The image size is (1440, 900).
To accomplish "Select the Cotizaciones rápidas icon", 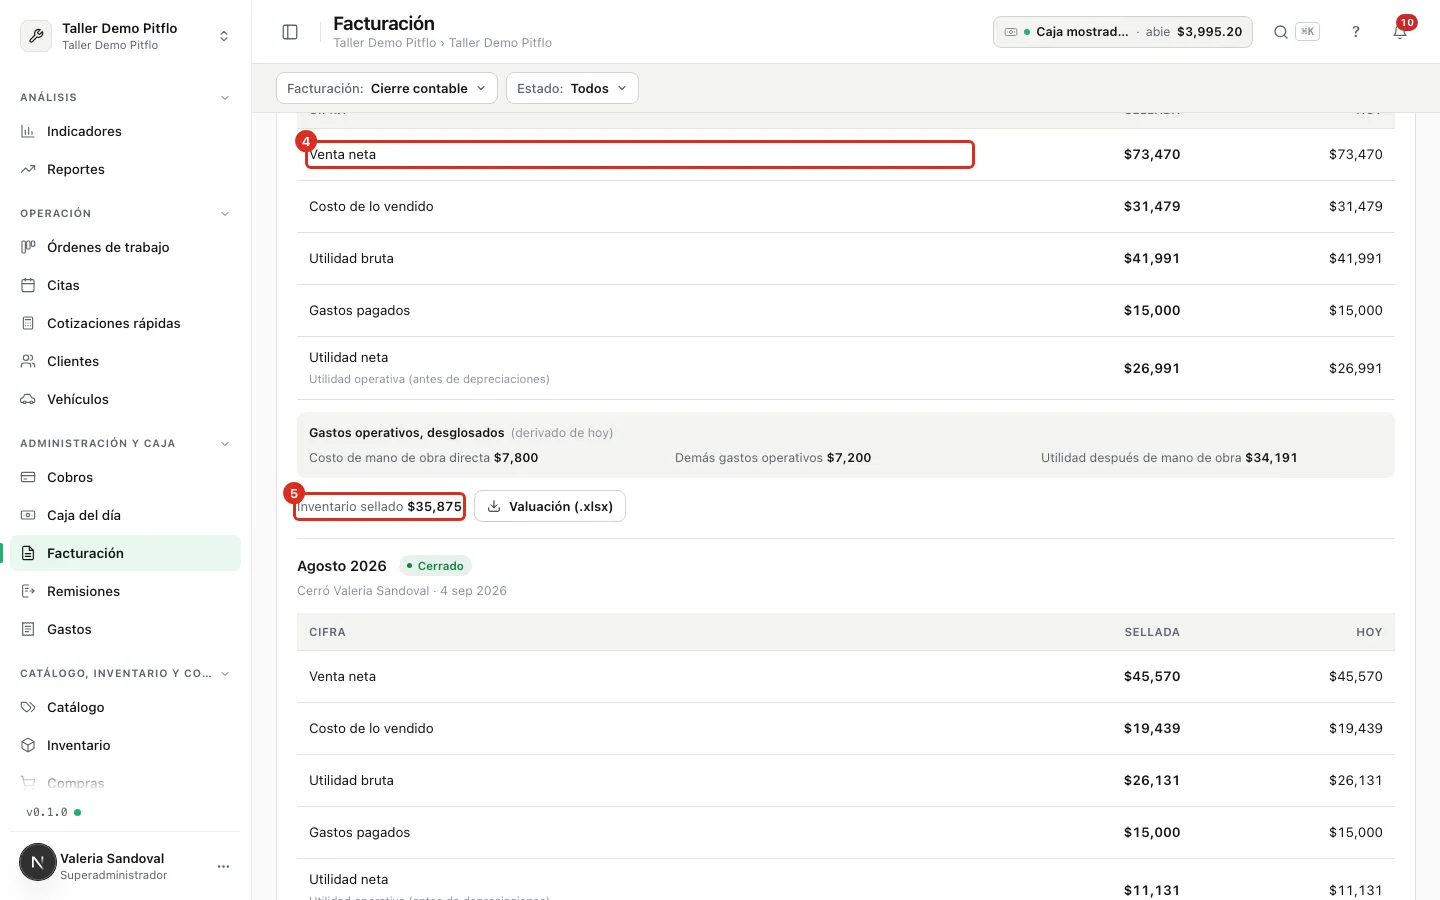I will click(x=28, y=323).
